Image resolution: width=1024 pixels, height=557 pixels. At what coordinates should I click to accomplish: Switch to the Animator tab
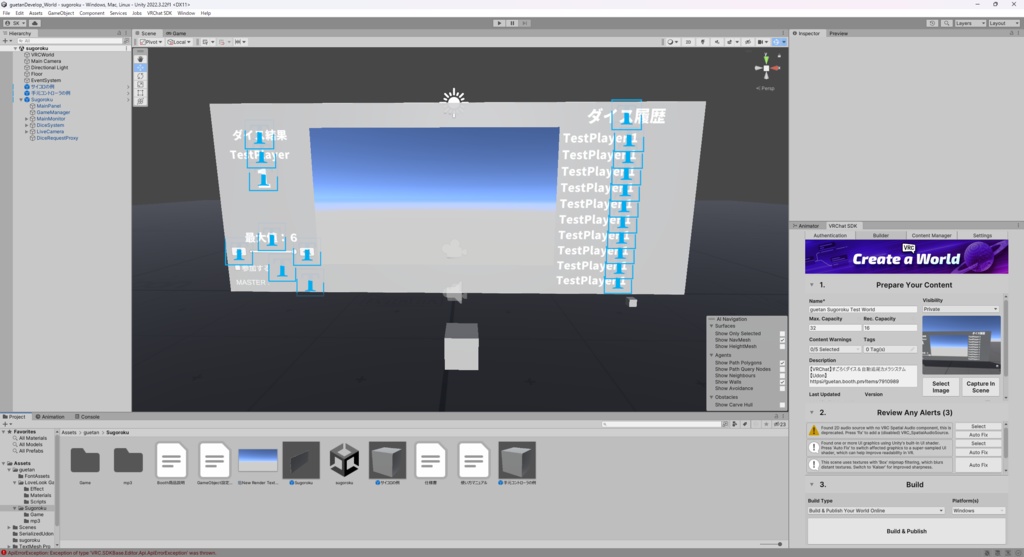click(807, 226)
